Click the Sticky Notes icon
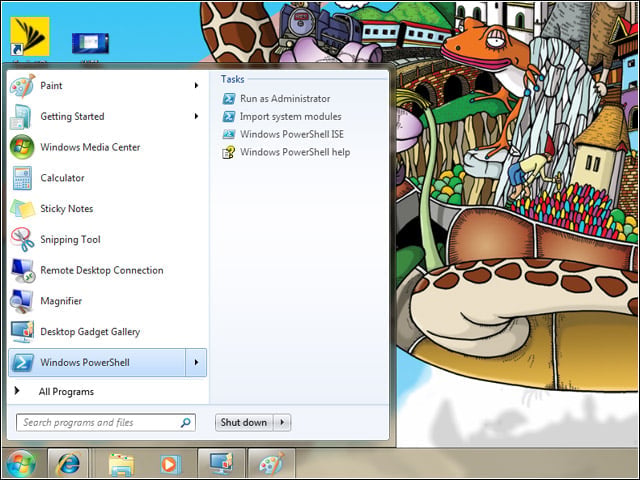This screenshot has height=480, width=640. tap(22, 209)
